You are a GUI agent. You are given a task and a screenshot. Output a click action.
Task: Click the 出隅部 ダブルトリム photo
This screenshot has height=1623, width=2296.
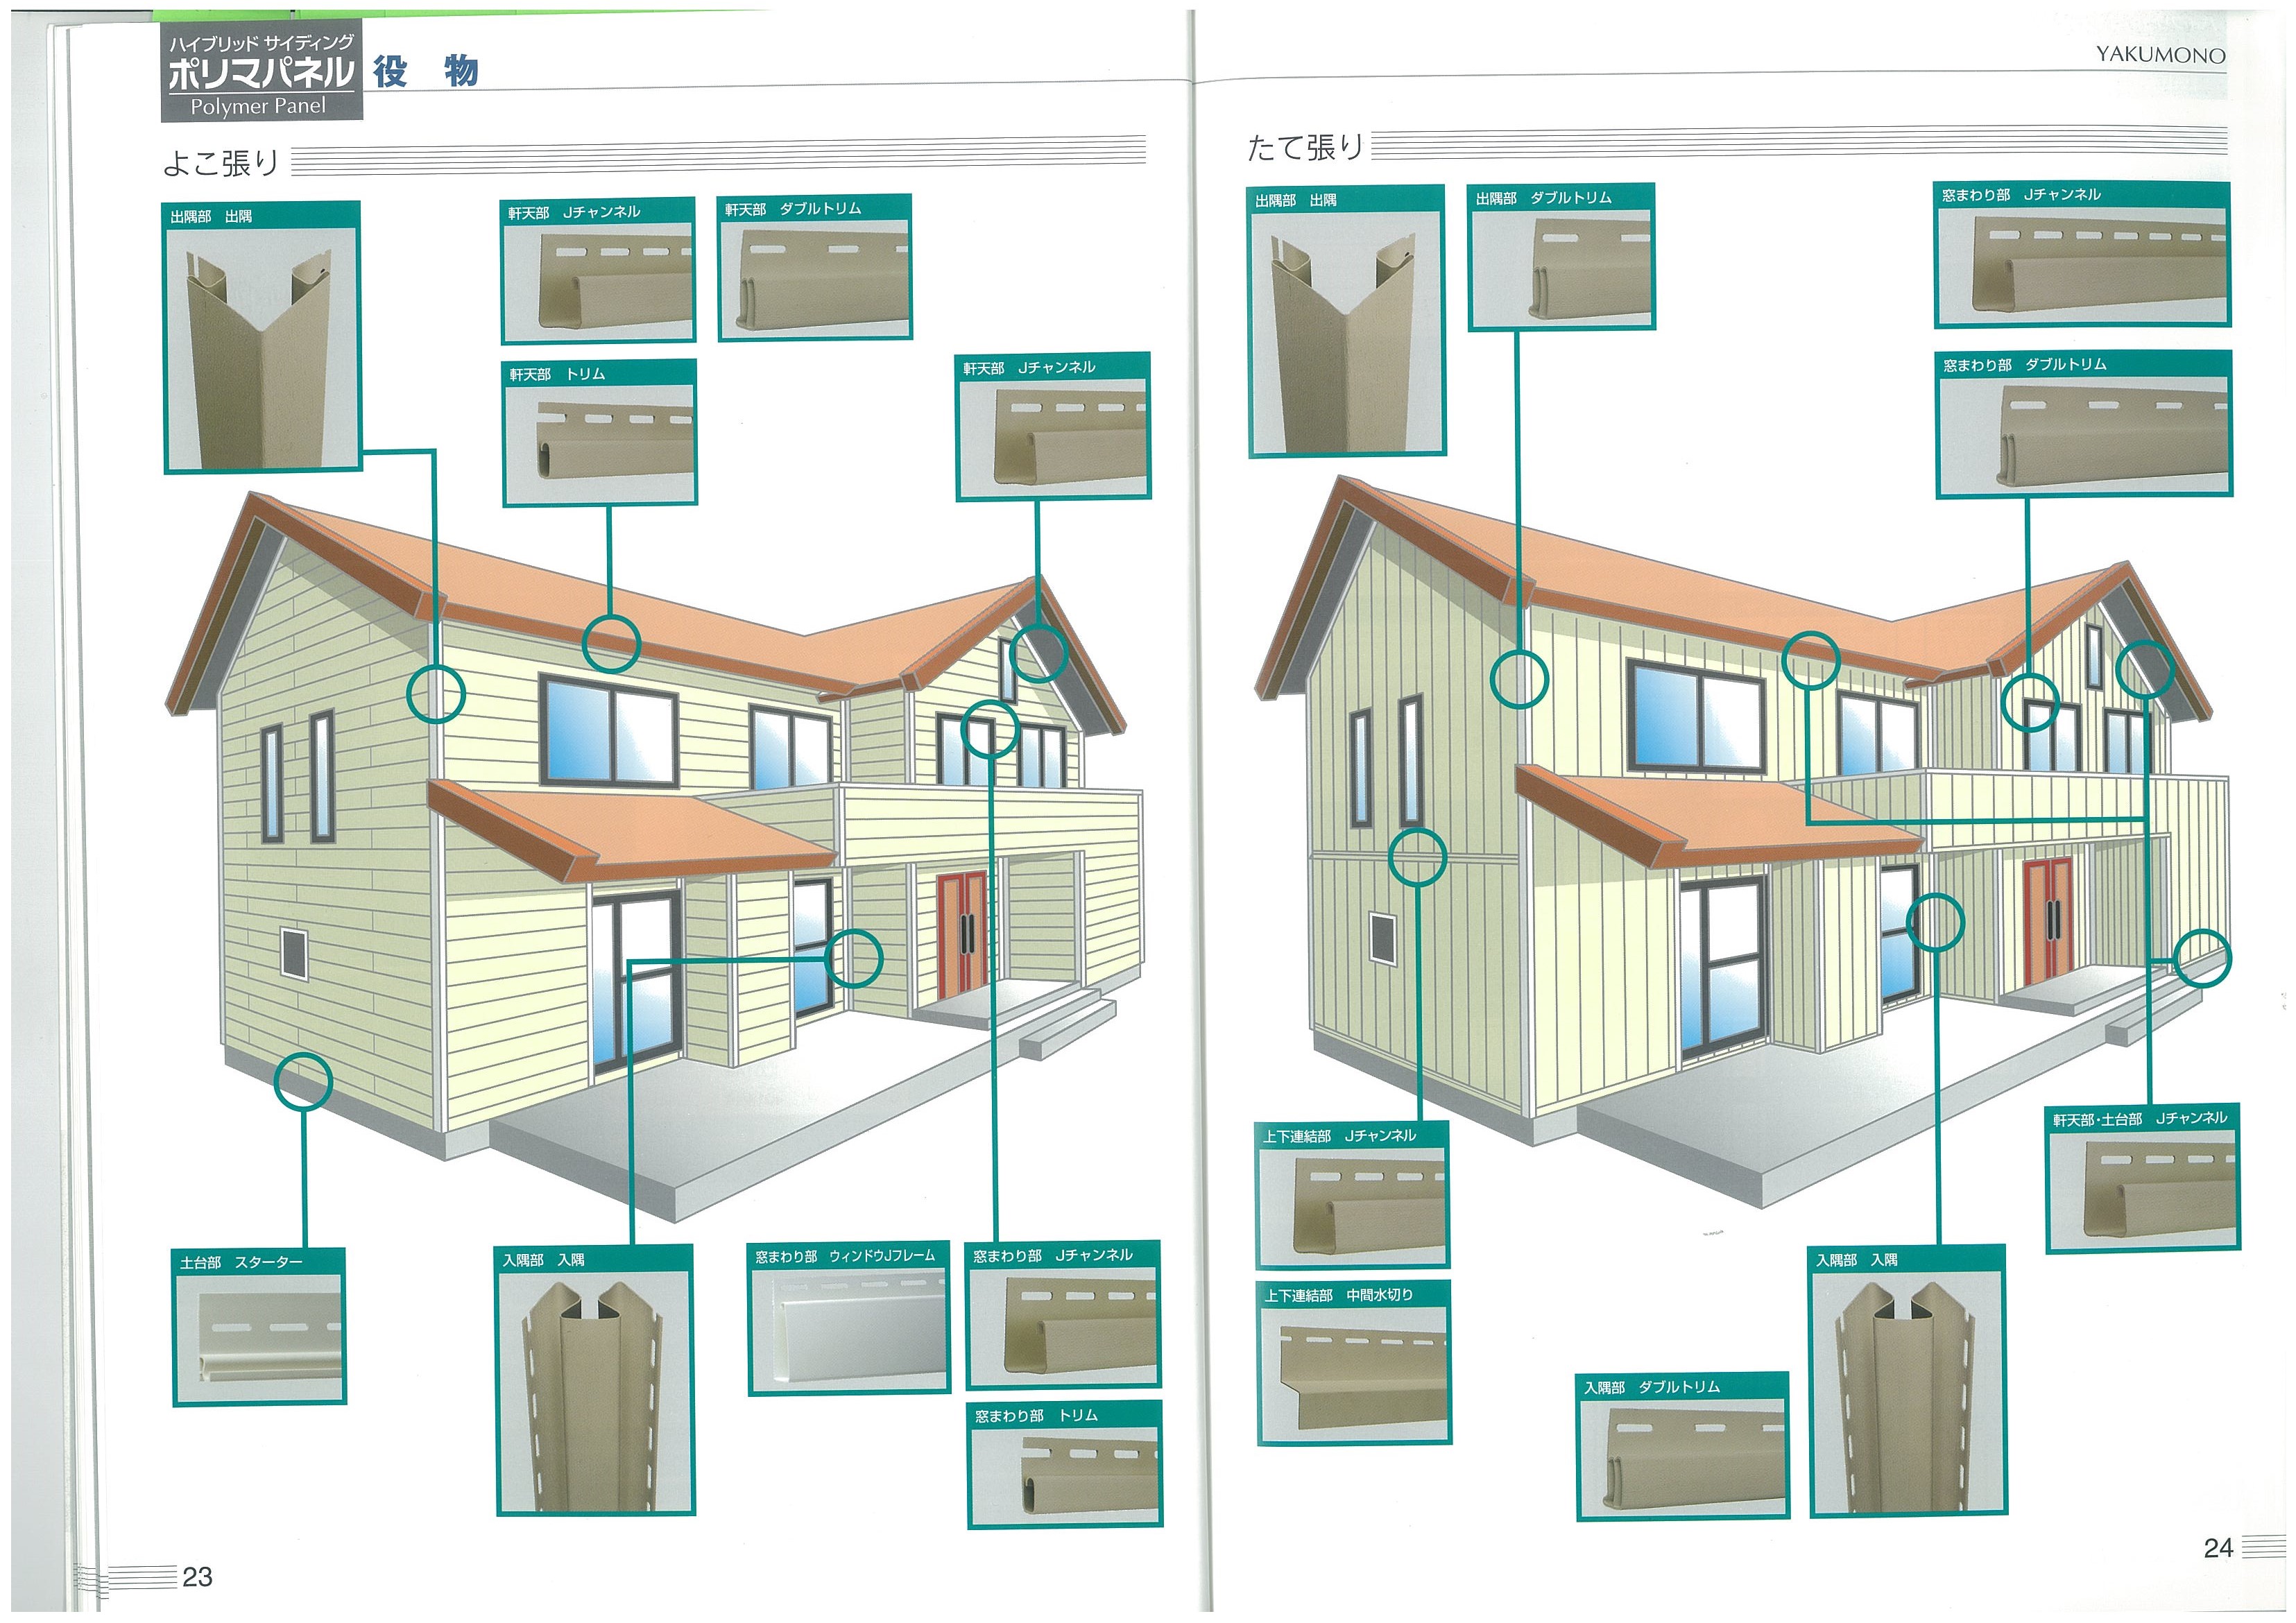(x=1561, y=267)
